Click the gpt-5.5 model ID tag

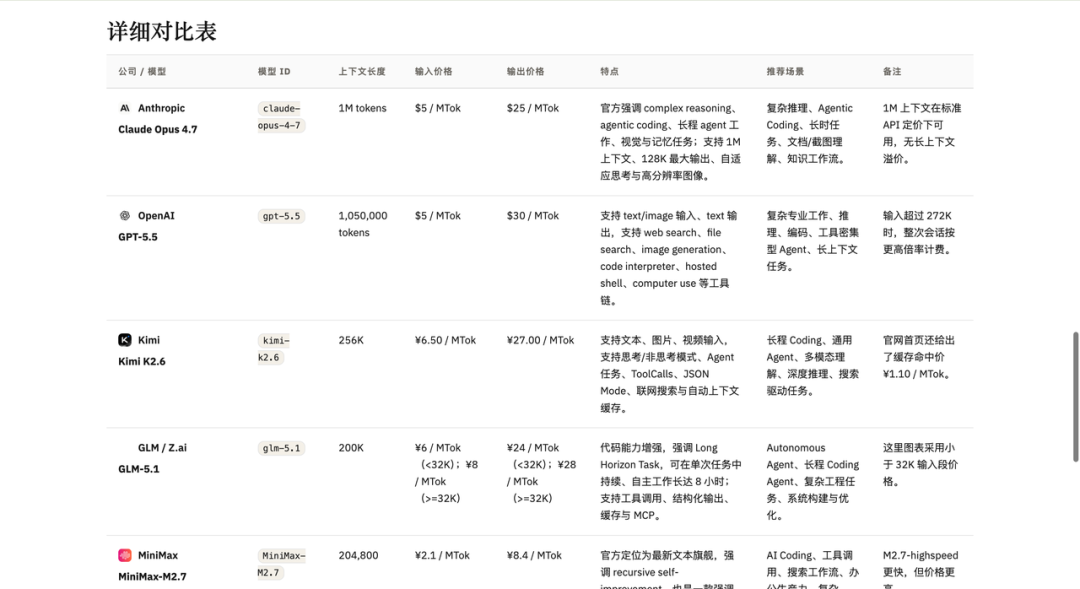coord(281,216)
